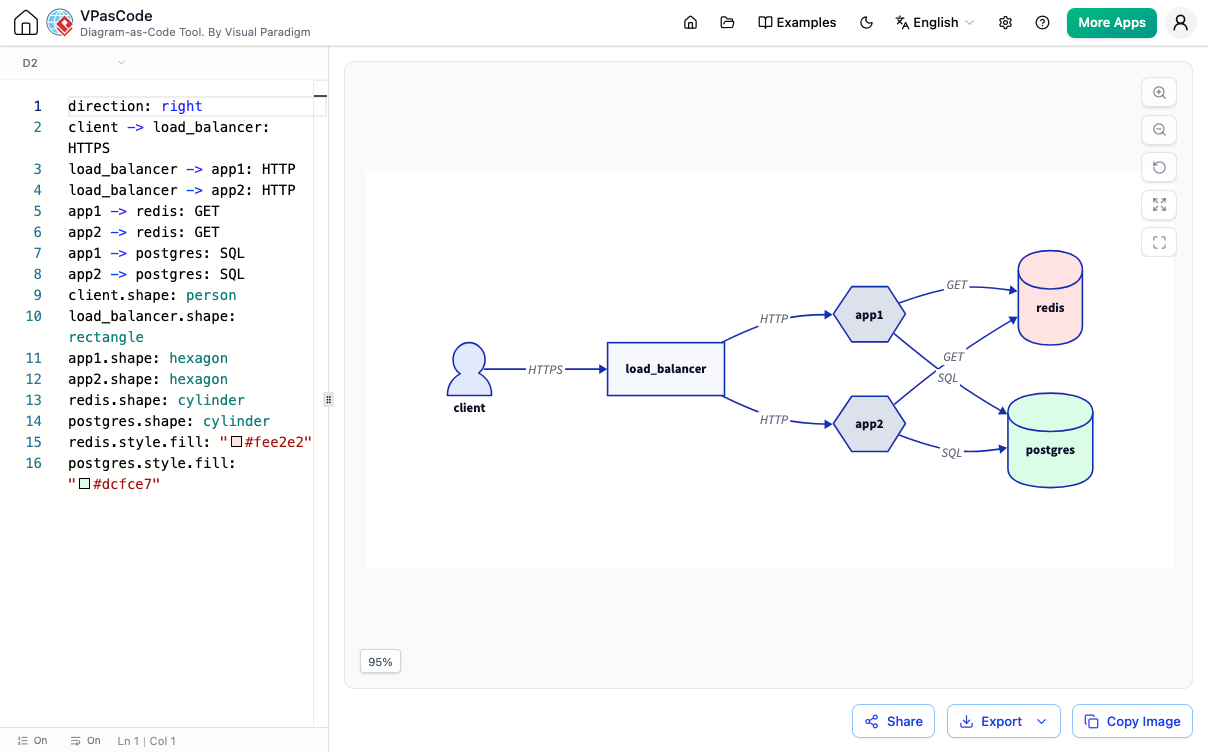The width and height of the screenshot is (1208, 753).
Task: Open the Examples menu
Action: [x=797, y=23]
